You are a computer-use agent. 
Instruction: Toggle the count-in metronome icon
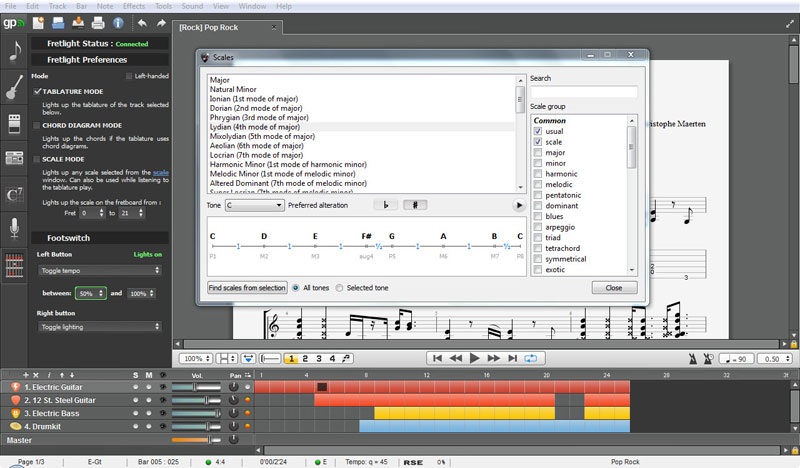pos(708,359)
